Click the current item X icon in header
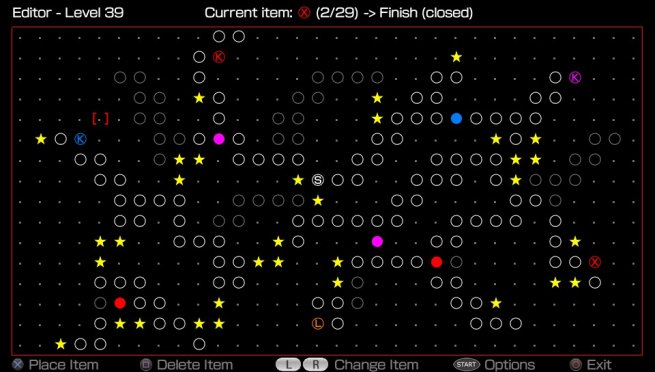The width and height of the screenshot is (655, 372). point(304,13)
